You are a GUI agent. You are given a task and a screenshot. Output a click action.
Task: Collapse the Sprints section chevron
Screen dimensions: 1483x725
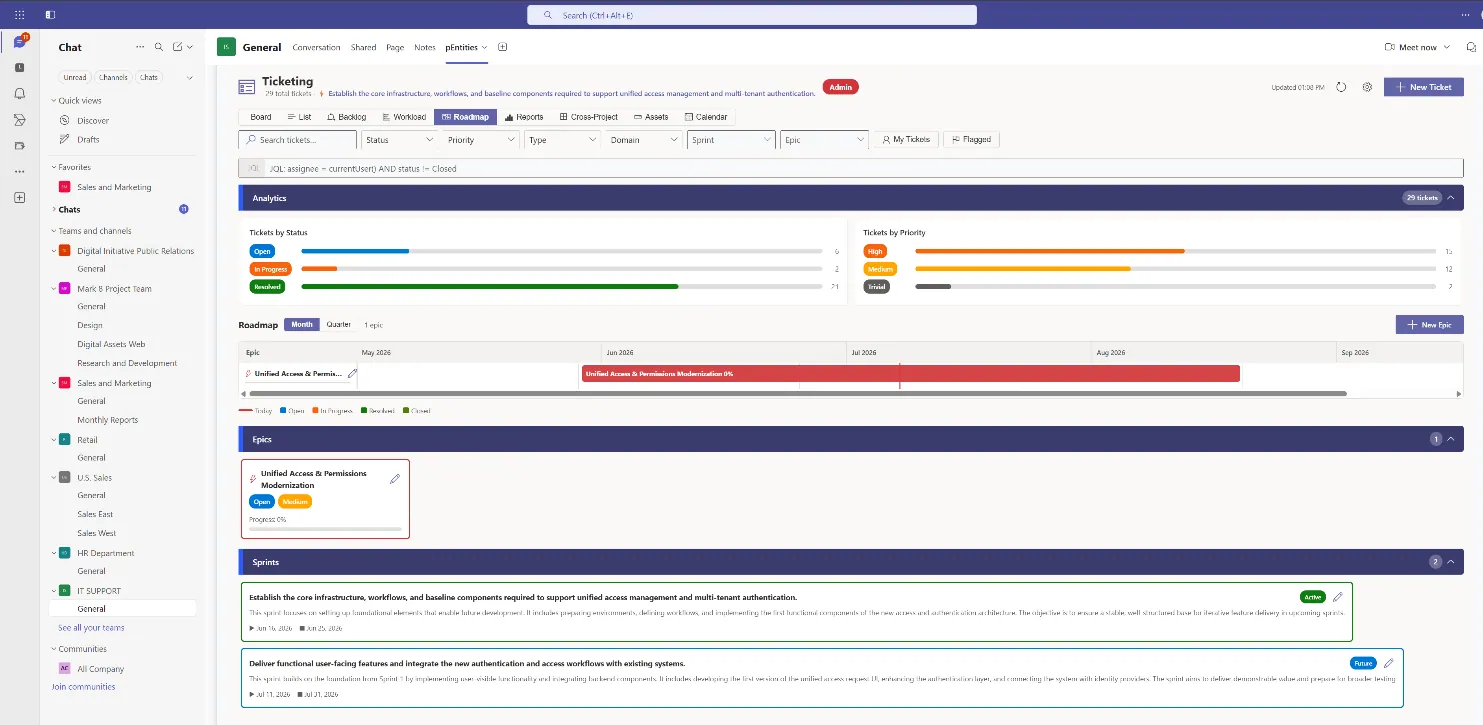(1451, 562)
